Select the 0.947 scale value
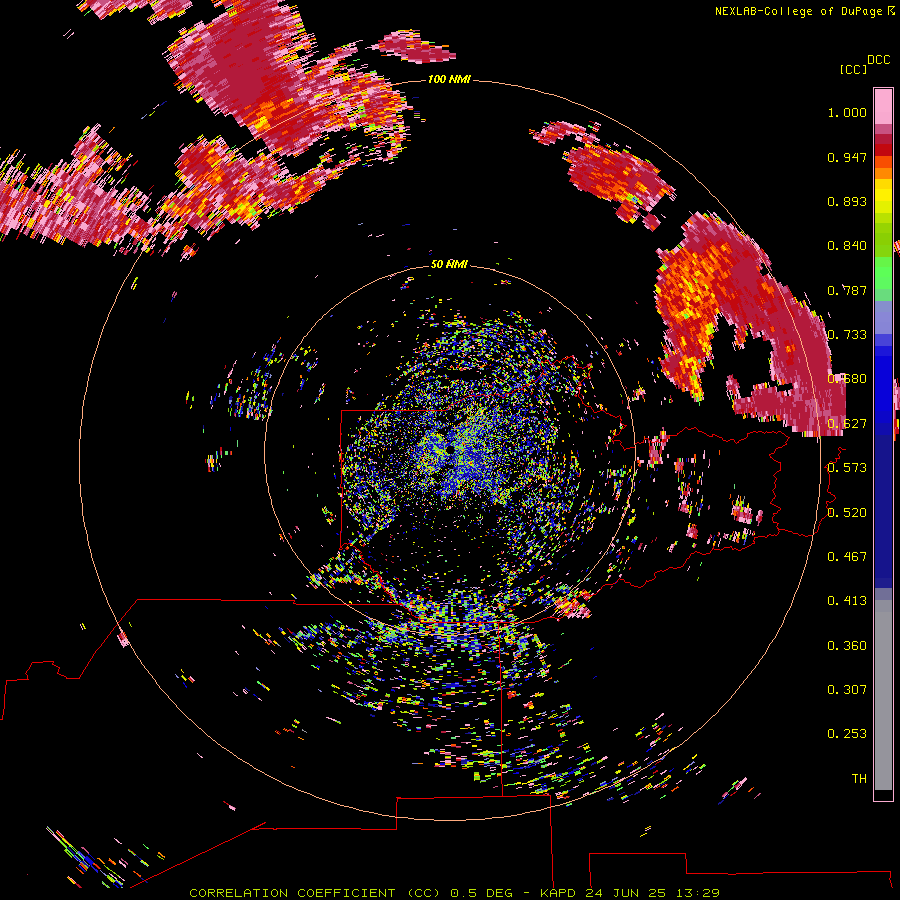 (847, 157)
